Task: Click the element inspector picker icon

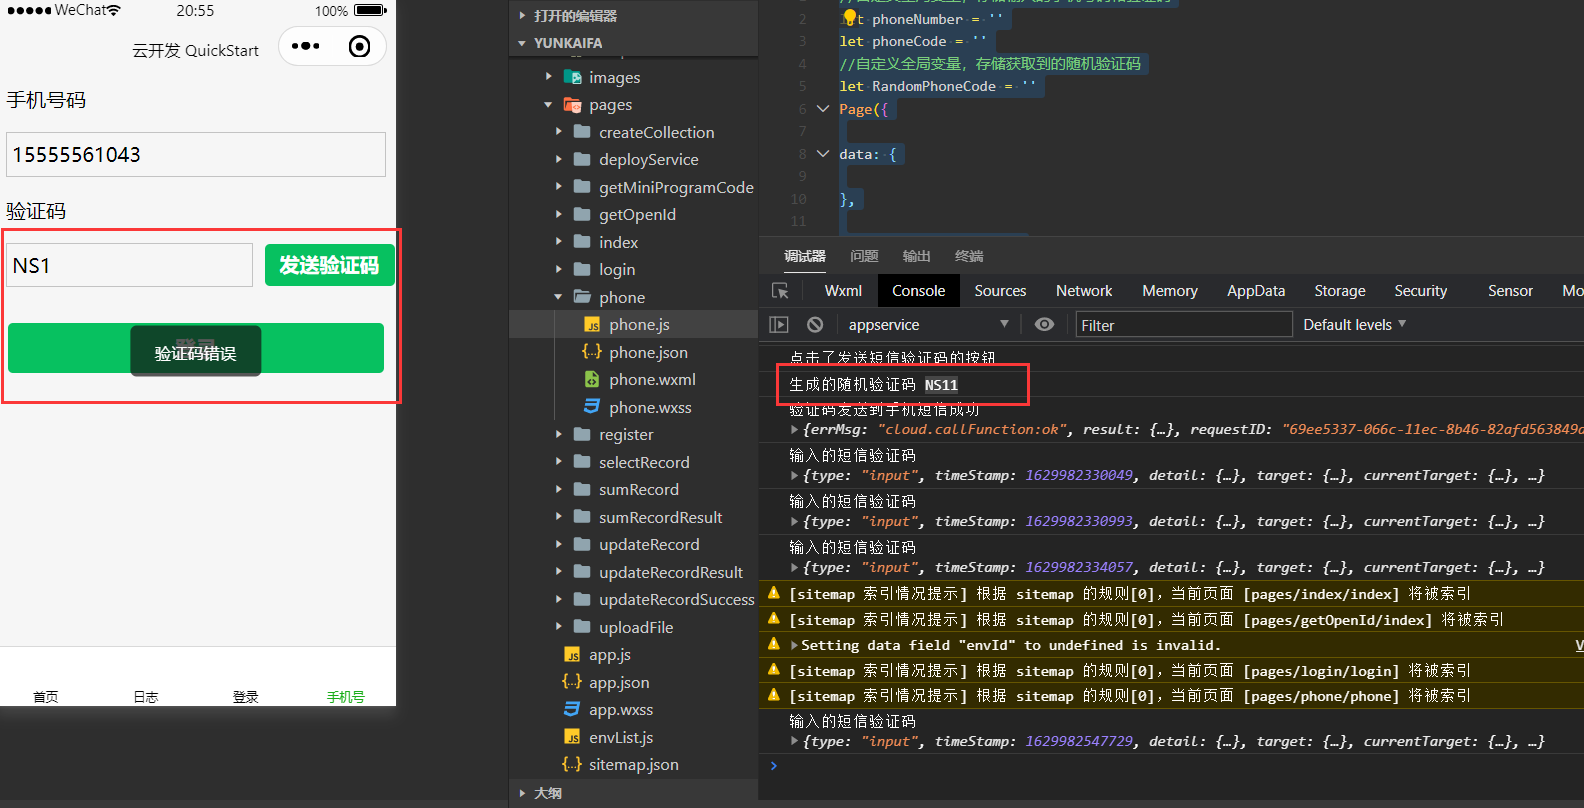Action: [x=780, y=291]
